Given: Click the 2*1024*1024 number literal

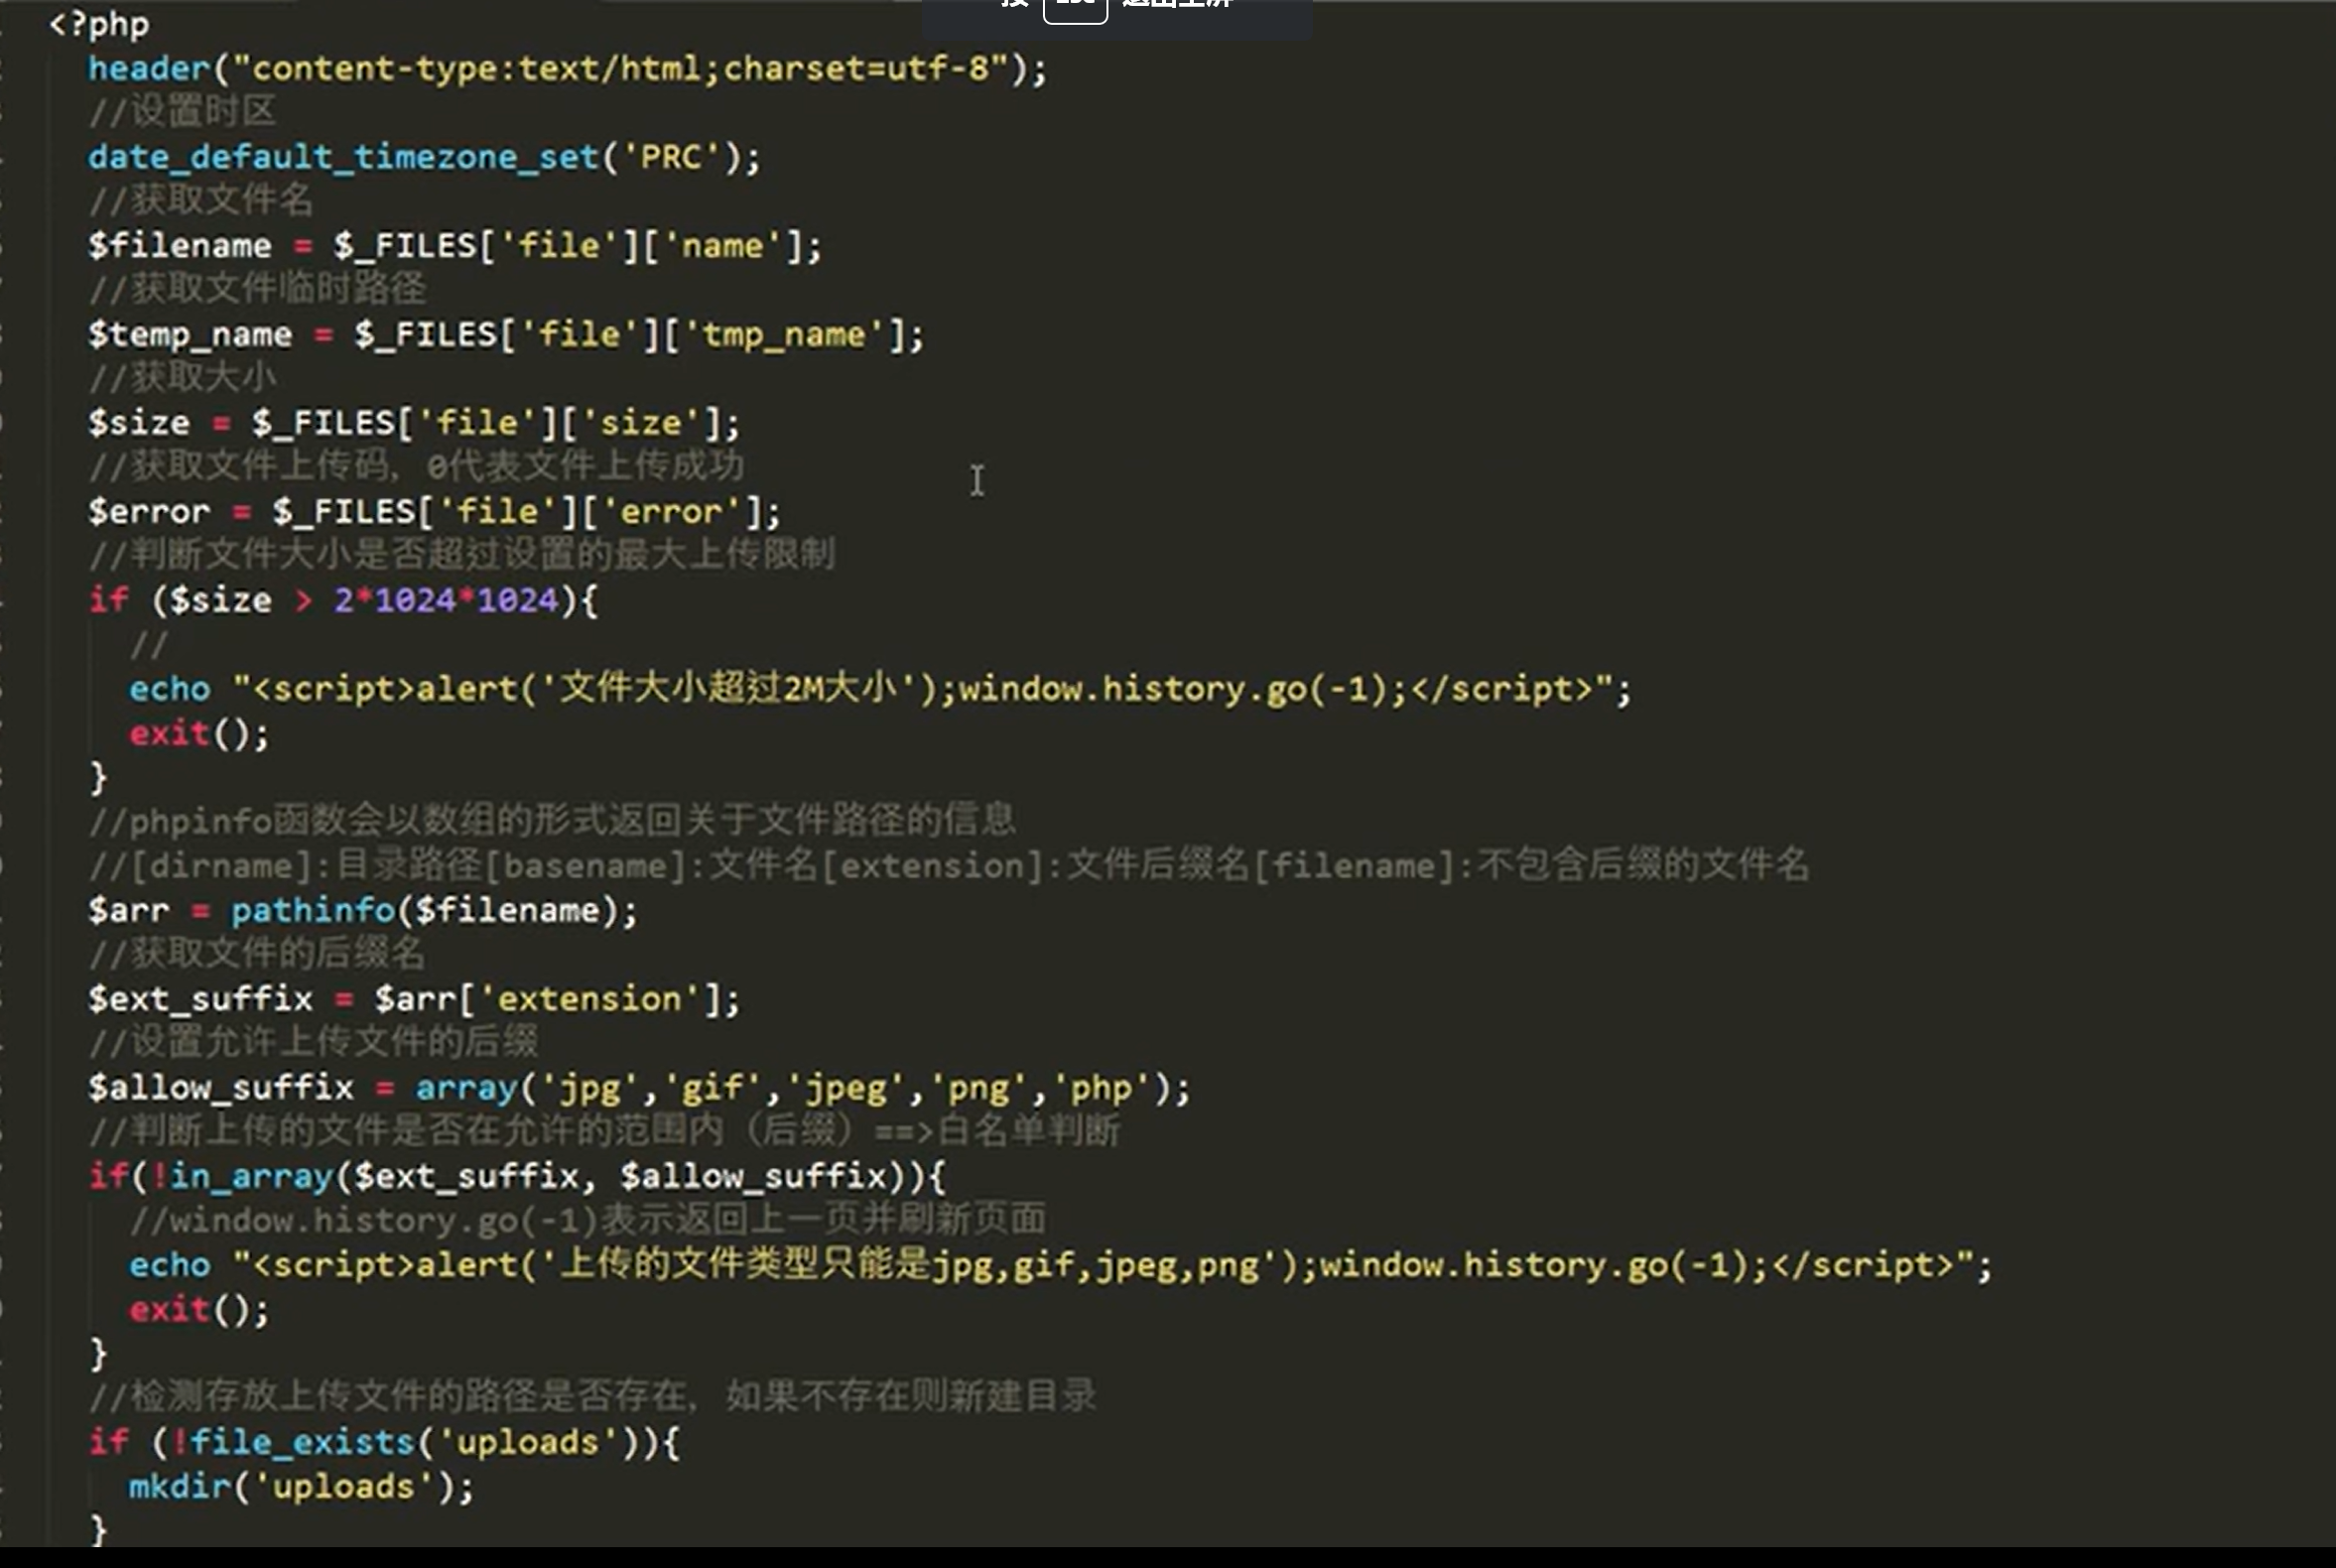Looking at the screenshot, I should pos(444,598).
